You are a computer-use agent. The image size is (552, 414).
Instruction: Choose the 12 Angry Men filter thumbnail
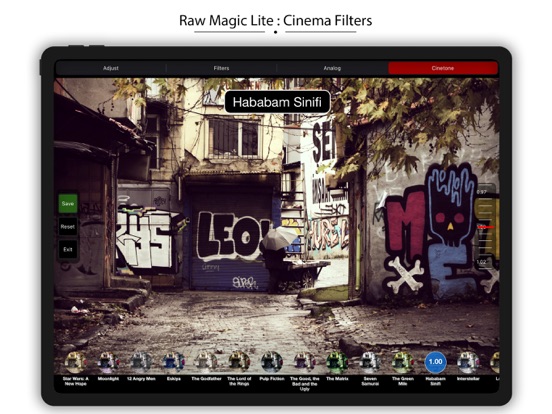click(141, 362)
